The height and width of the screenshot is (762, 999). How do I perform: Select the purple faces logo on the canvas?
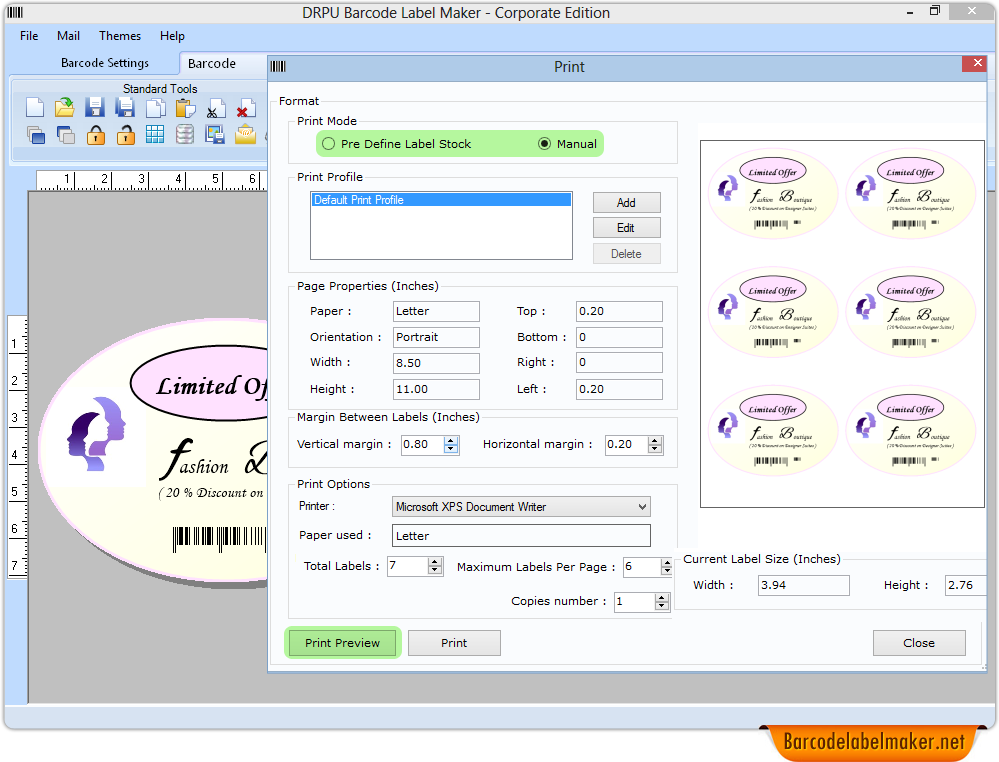pos(97,435)
